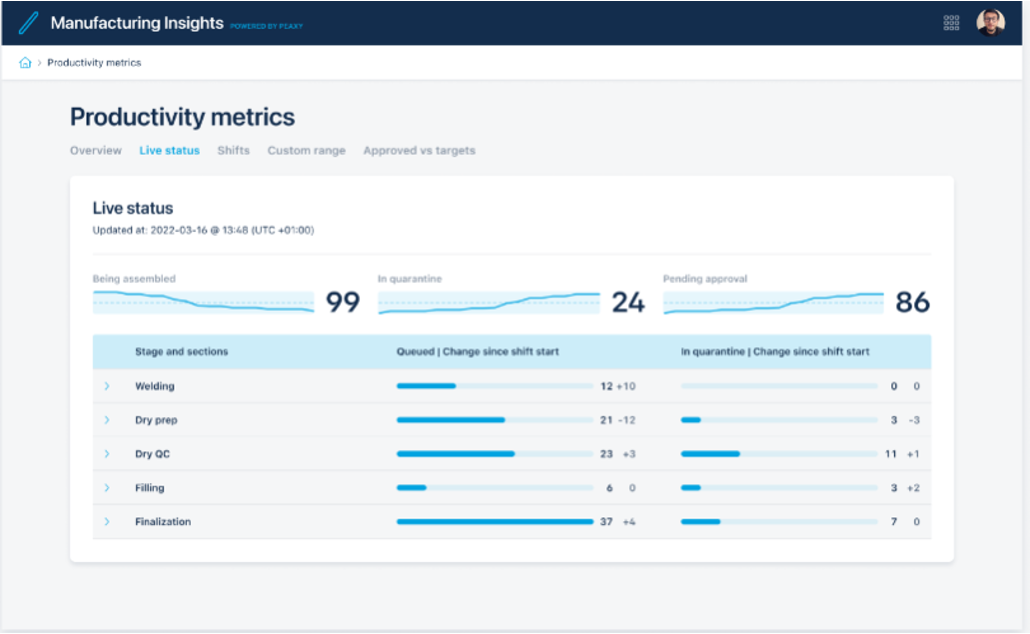Click the Manufacturing Insights title
The image size is (1030, 634).
coord(137,23)
